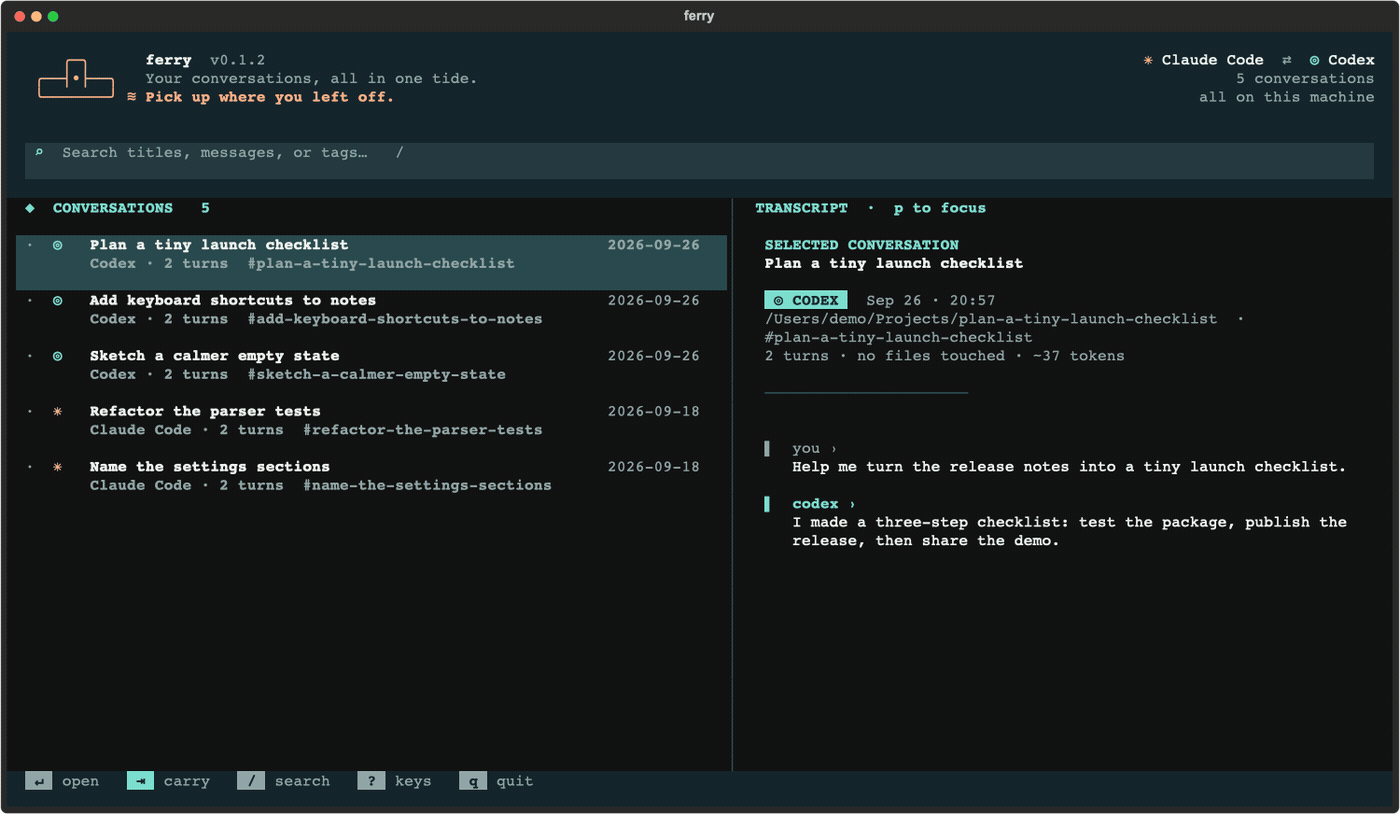Click the swap arrows between Claude Code and Codex
This screenshot has height=814, width=1400.
(x=1287, y=60)
